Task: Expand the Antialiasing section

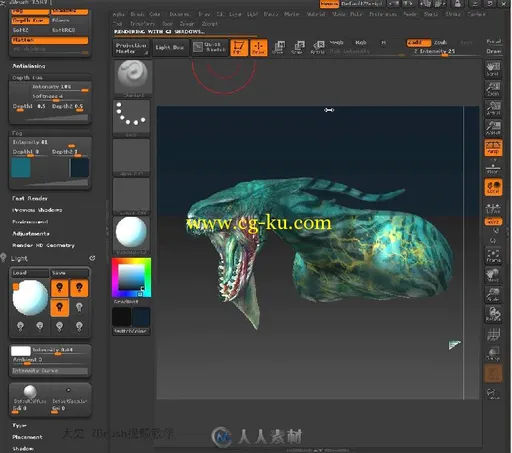Action: point(29,66)
